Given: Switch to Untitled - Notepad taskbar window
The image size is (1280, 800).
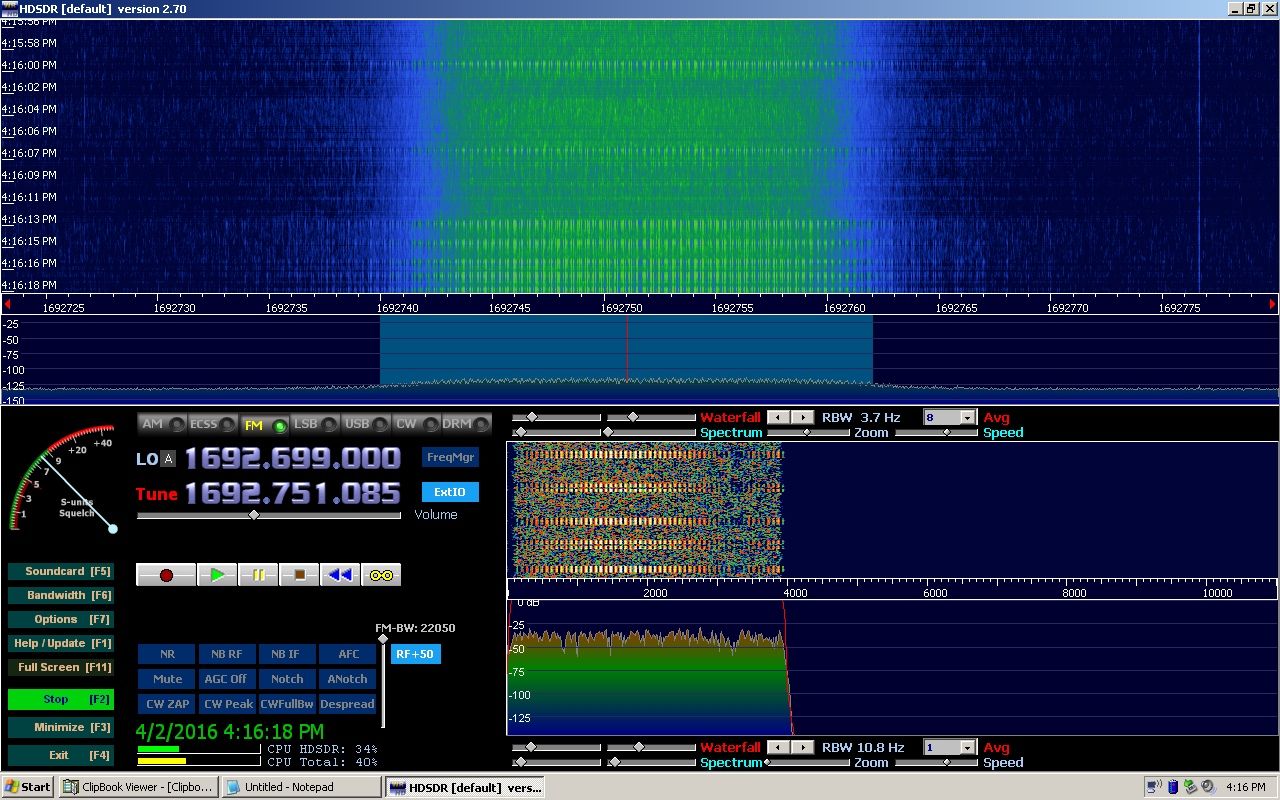Looking at the screenshot, I should (x=301, y=787).
